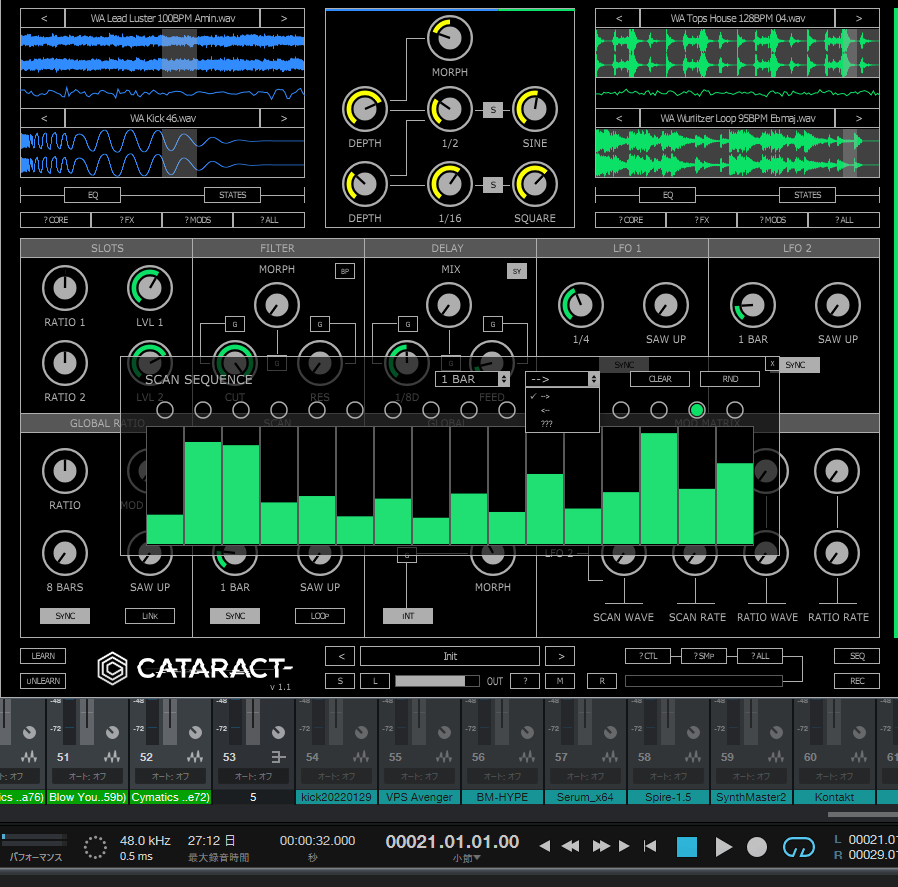Toggle SYNC under the 1 BAR scan knob

(x=235, y=616)
